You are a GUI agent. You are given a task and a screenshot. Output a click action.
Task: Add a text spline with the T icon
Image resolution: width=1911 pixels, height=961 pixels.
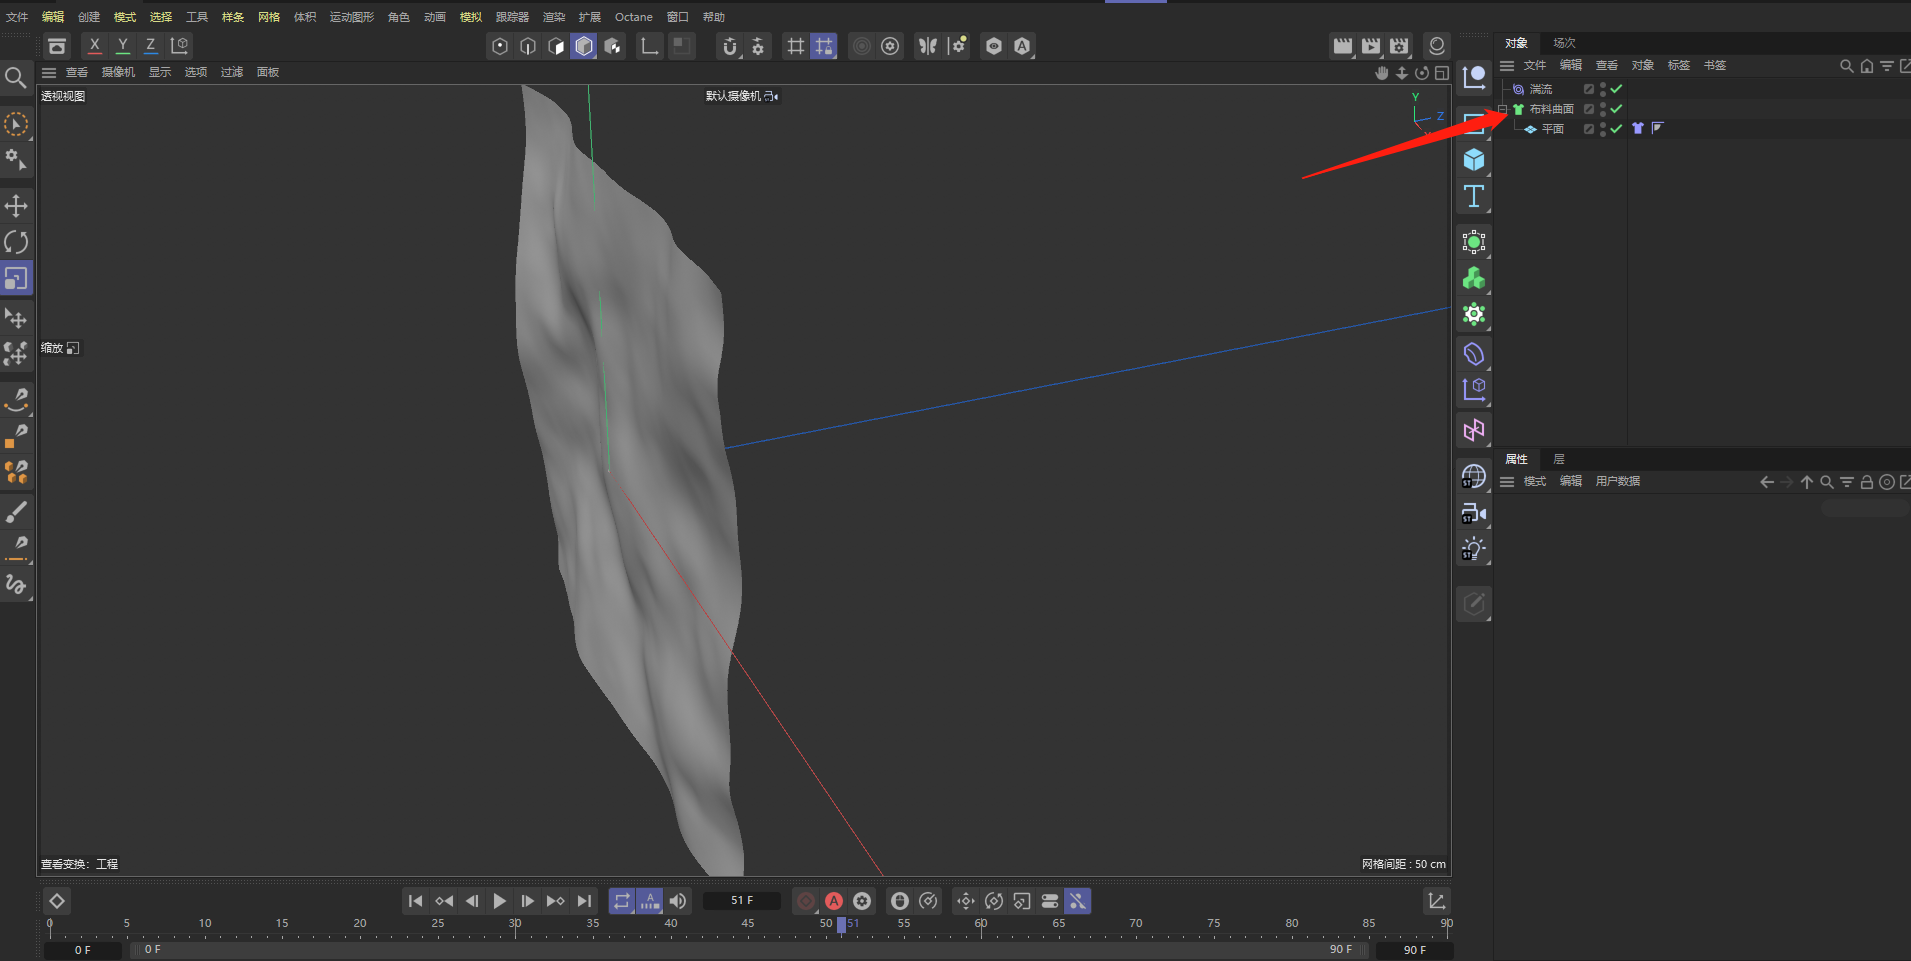pyautogui.click(x=1473, y=196)
